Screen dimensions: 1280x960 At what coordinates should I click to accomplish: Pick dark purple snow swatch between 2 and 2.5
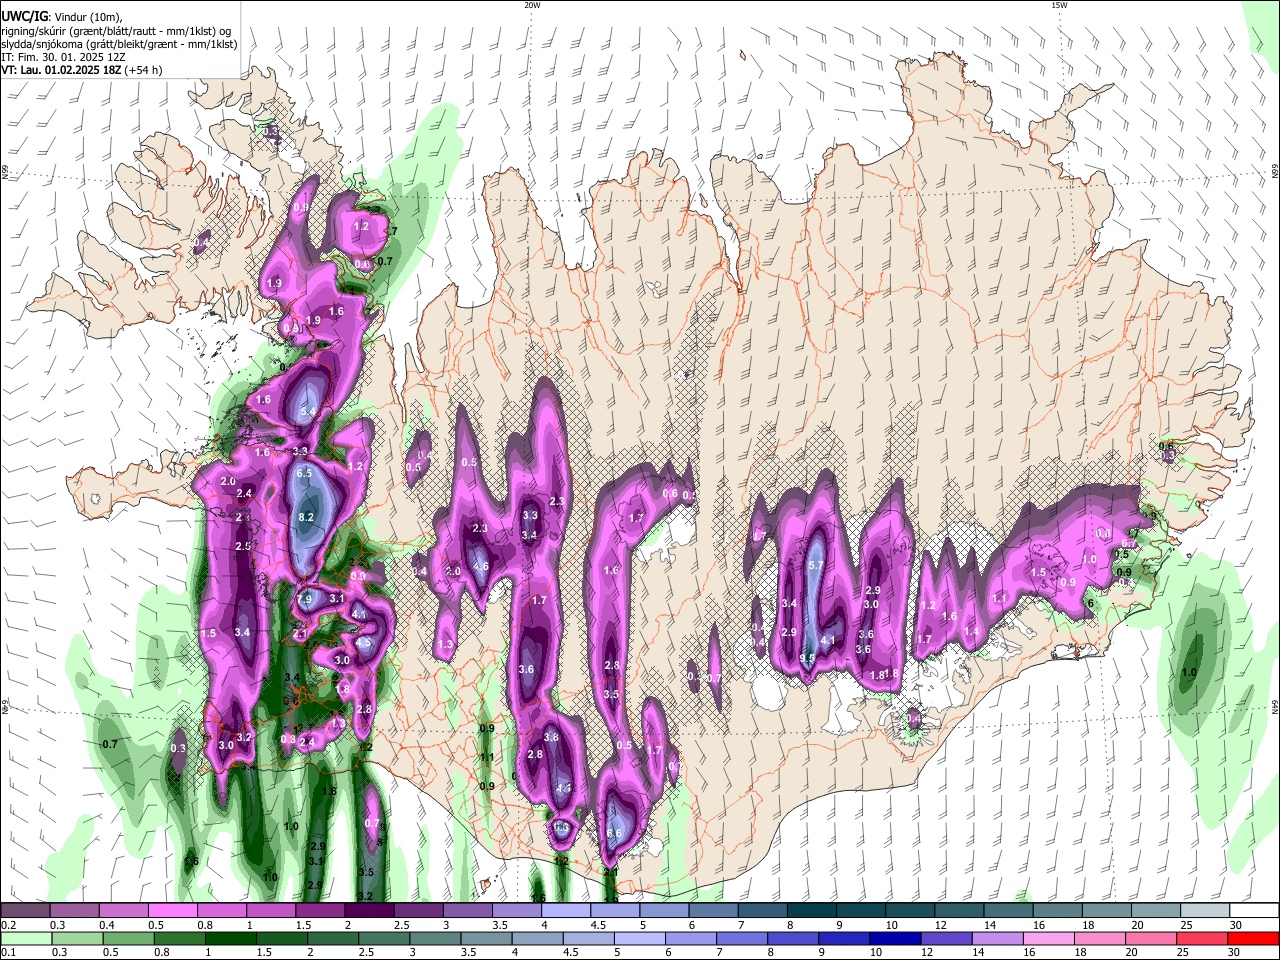pyautogui.click(x=369, y=910)
